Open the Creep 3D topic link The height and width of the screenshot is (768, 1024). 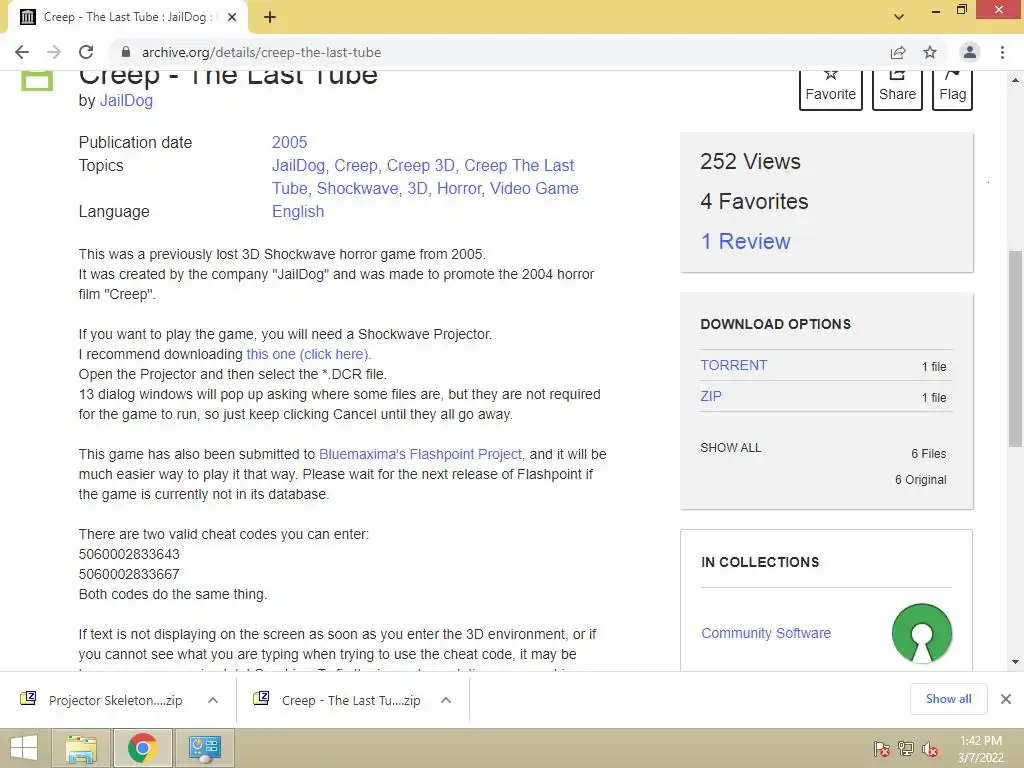pyautogui.click(x=421, y=165)
